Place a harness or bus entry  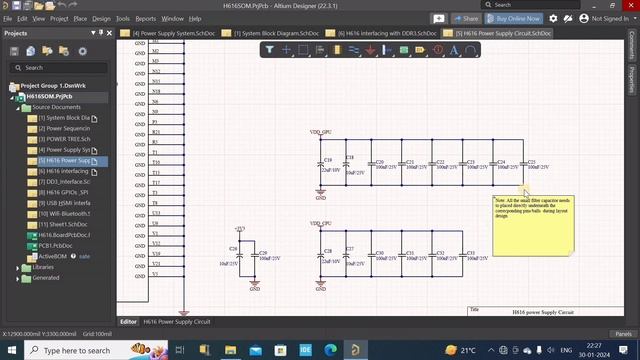coord(387,50)
